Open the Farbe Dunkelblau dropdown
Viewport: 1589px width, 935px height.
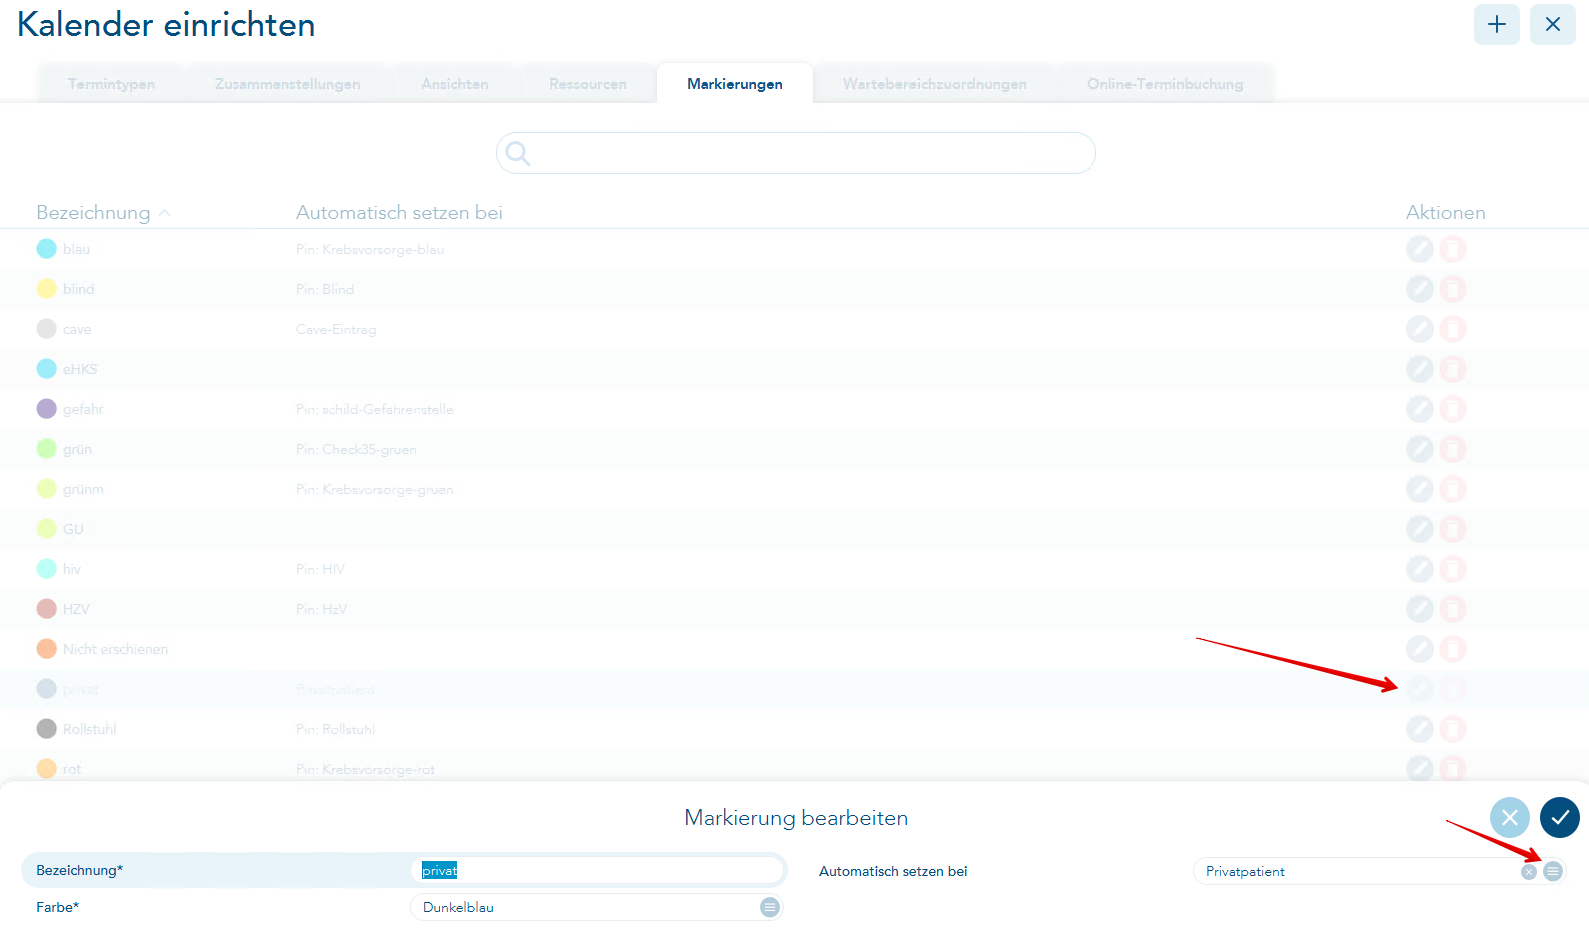(769, 907)
